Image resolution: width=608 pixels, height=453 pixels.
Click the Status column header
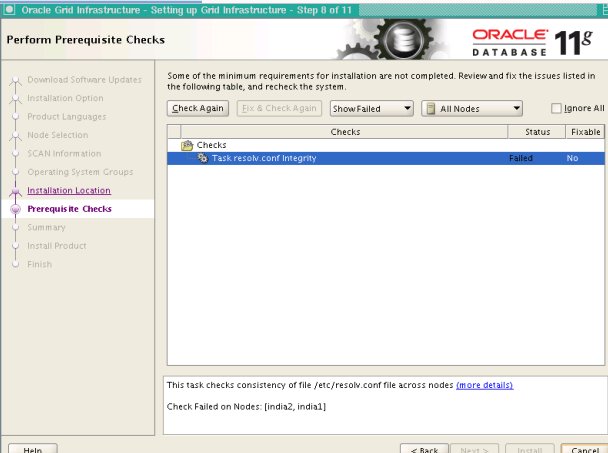(x=537, y=132)
